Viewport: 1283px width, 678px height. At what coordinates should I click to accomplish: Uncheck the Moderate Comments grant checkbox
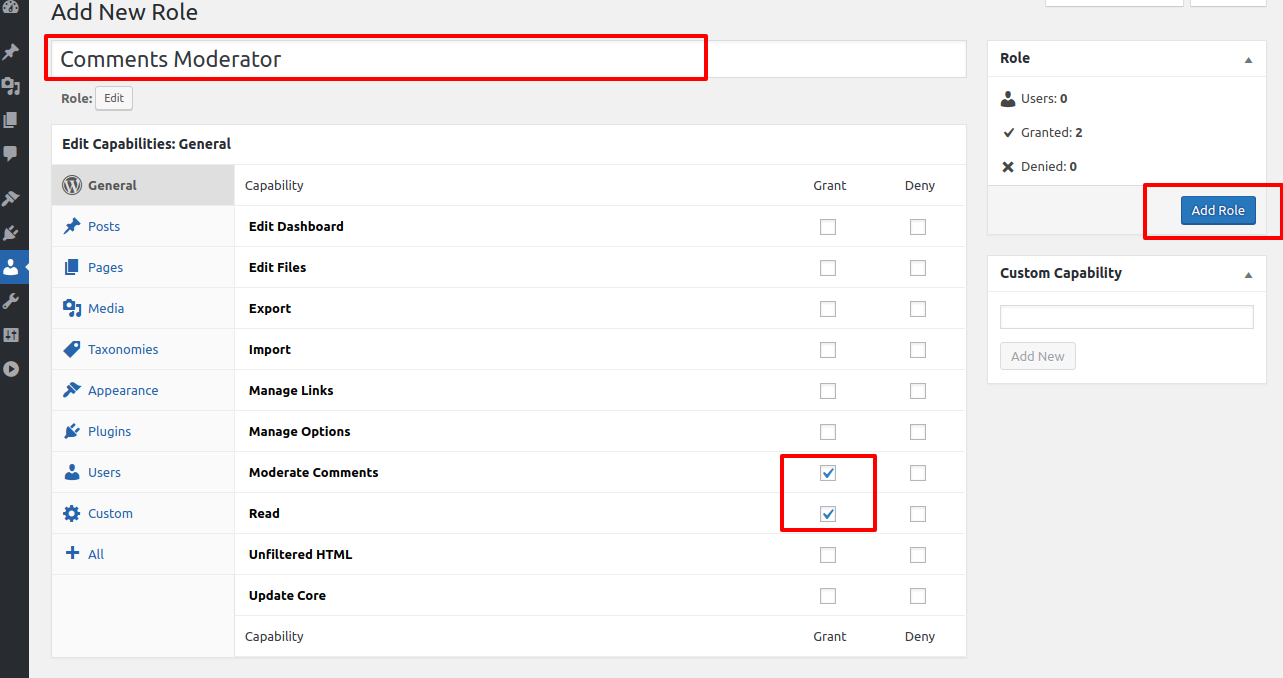[x=827, y=472]
